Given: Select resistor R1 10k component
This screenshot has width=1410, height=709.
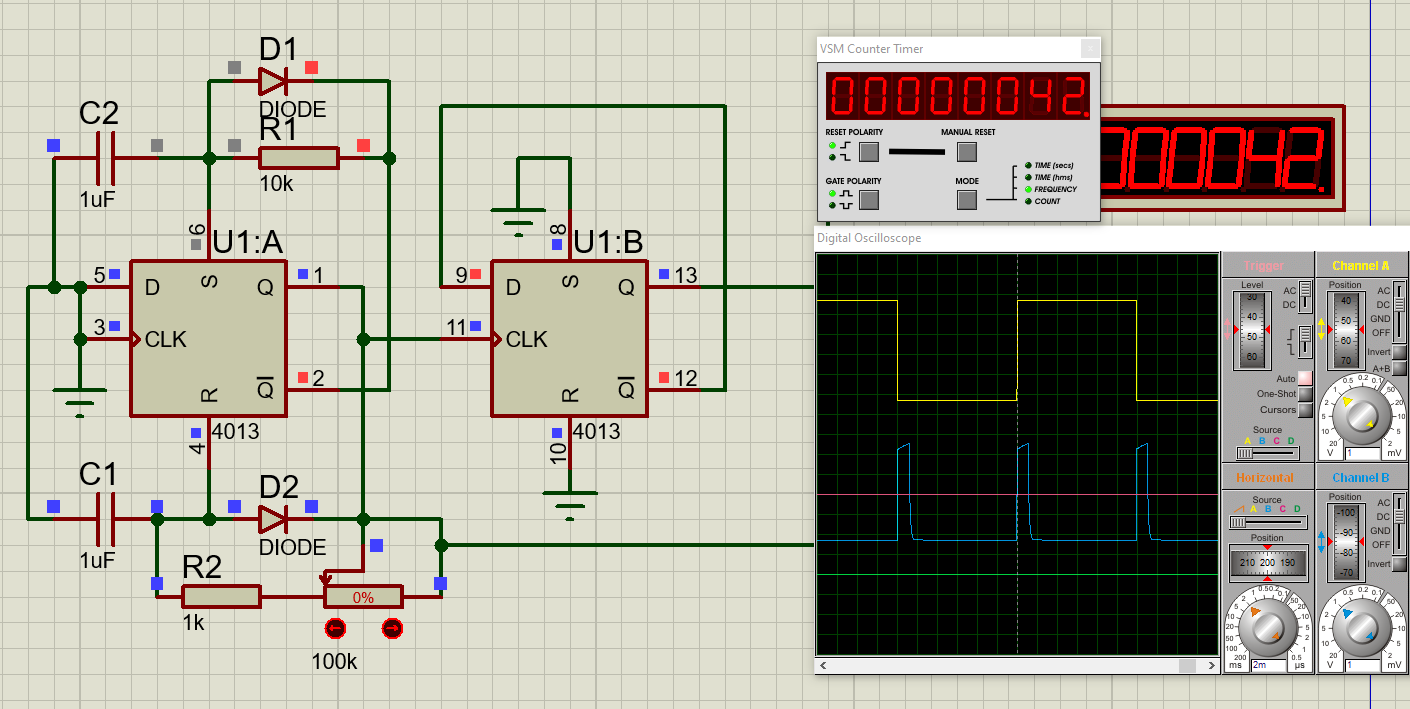Looking at the screenshot, I should pos(298,158).
